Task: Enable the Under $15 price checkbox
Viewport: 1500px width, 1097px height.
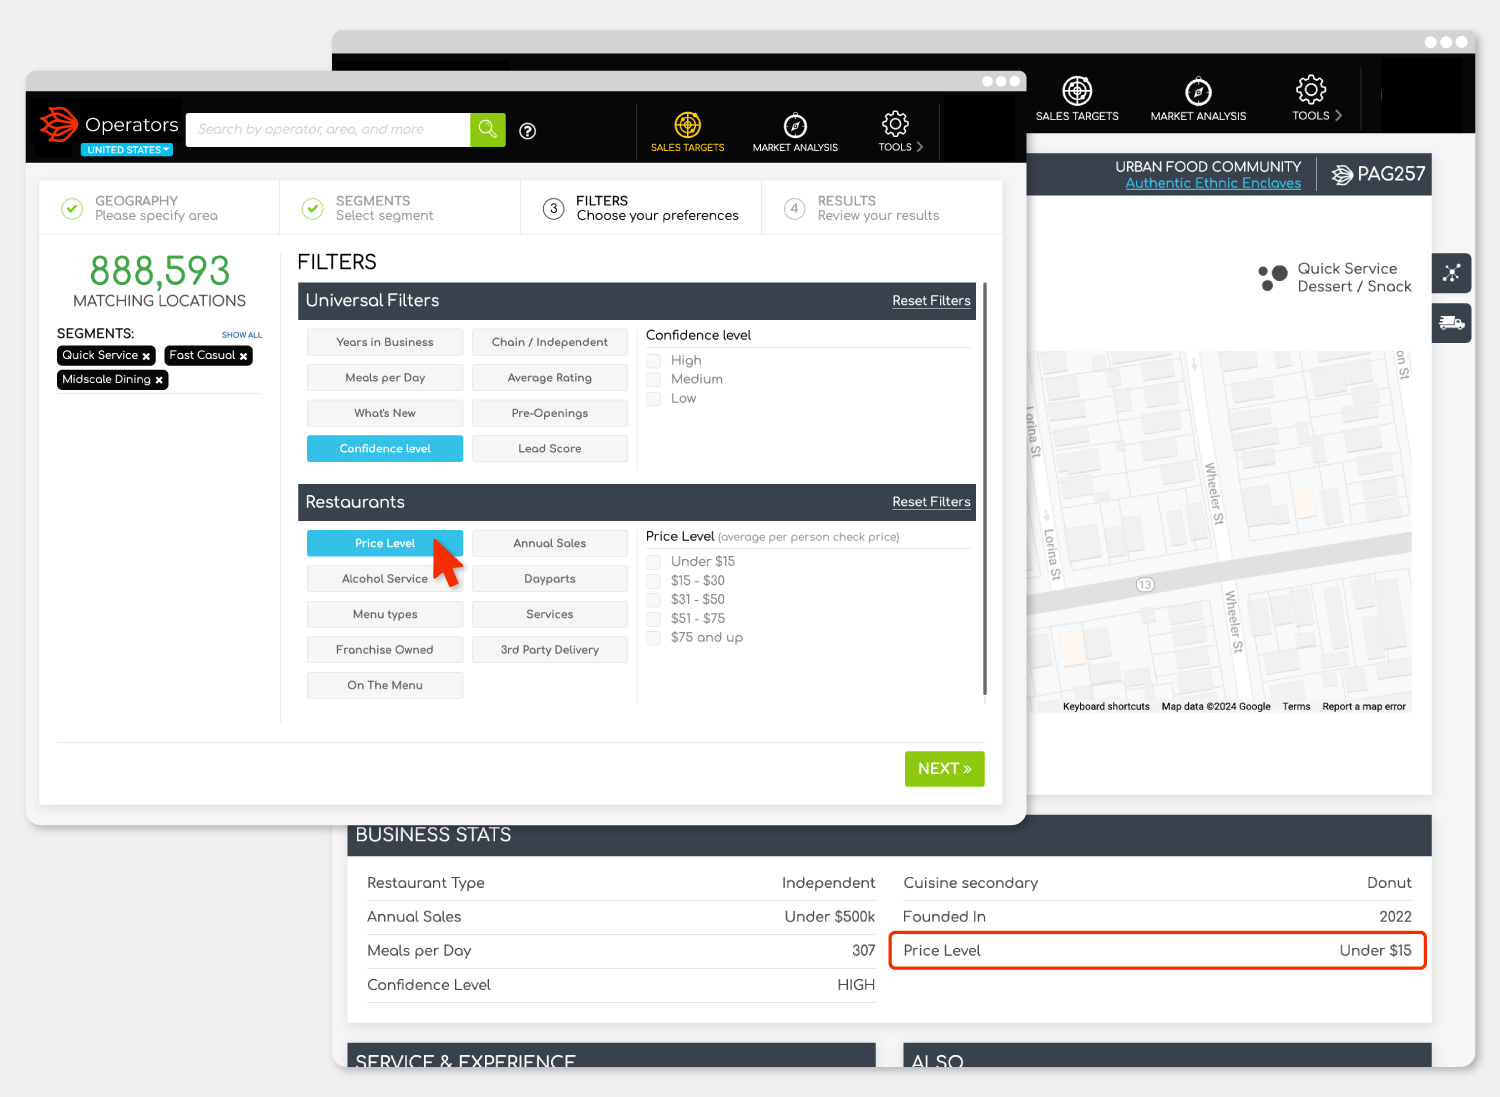Action: [654, 561]
